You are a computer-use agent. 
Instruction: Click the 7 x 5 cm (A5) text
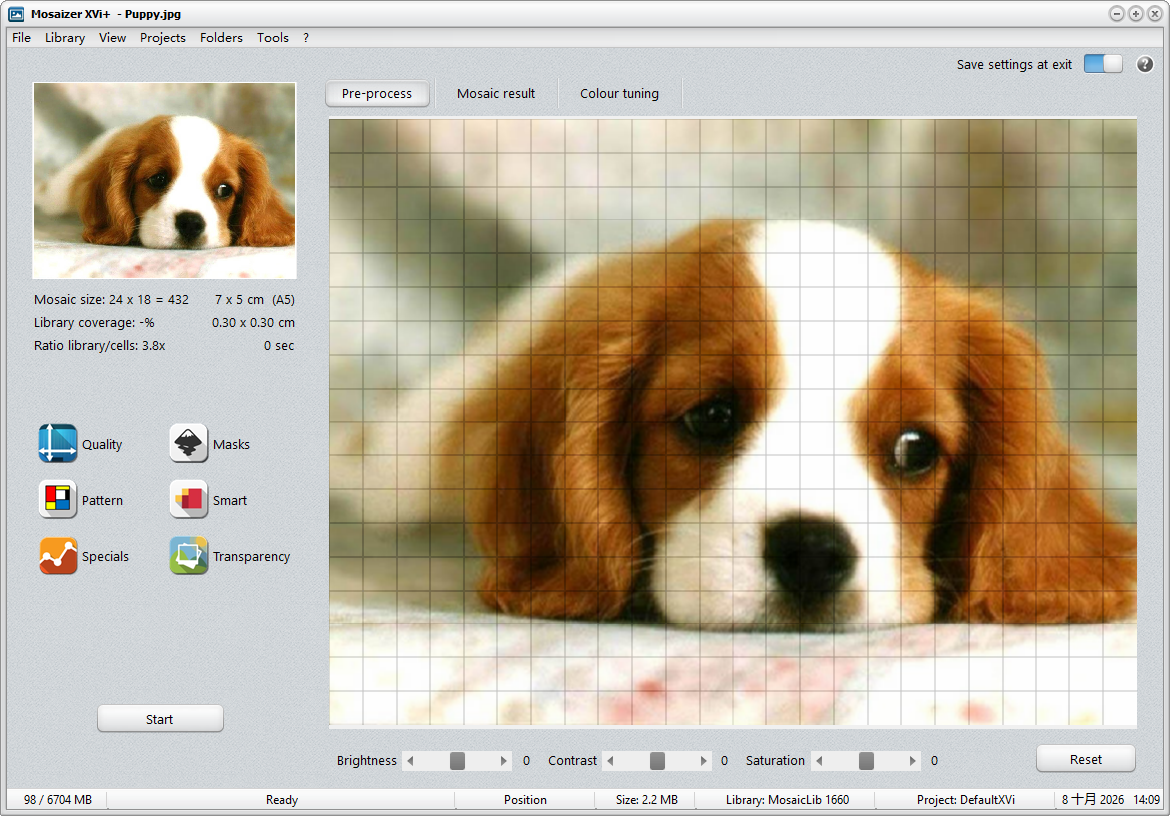(254, 299)
